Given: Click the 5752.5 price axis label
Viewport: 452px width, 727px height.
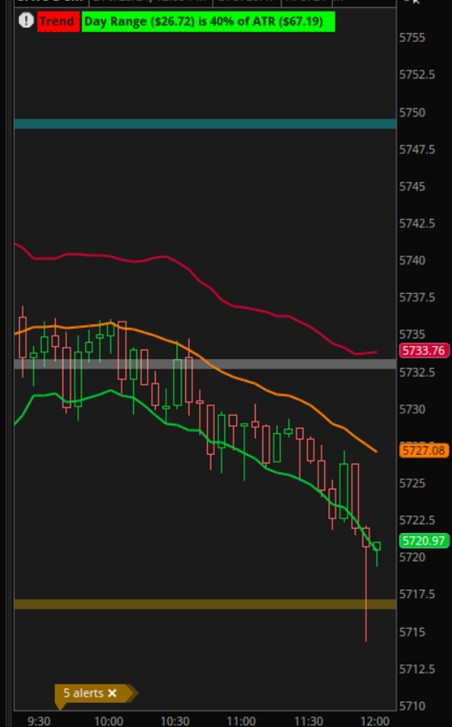Looking at the screenshot, I should pos(417,75).
